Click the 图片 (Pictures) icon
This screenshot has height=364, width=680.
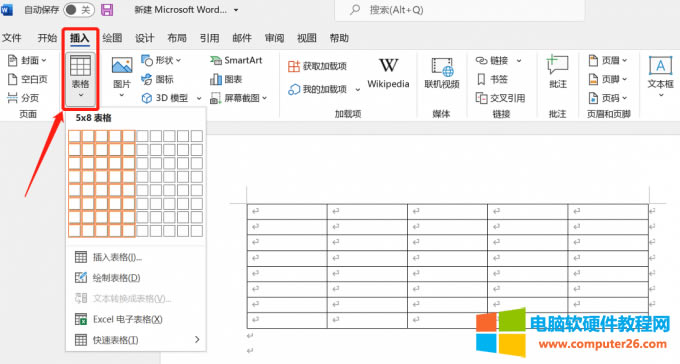[122, 66]
